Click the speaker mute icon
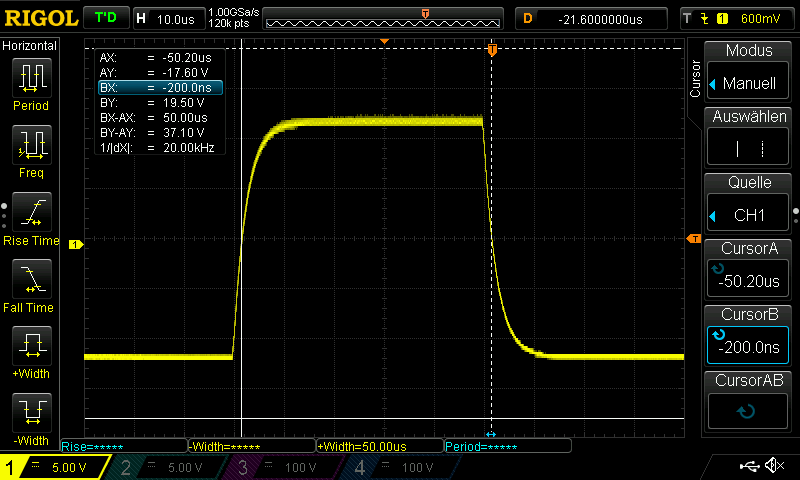Image resolution: width=800 pixels, height=480 pixels. pos(774,466)
